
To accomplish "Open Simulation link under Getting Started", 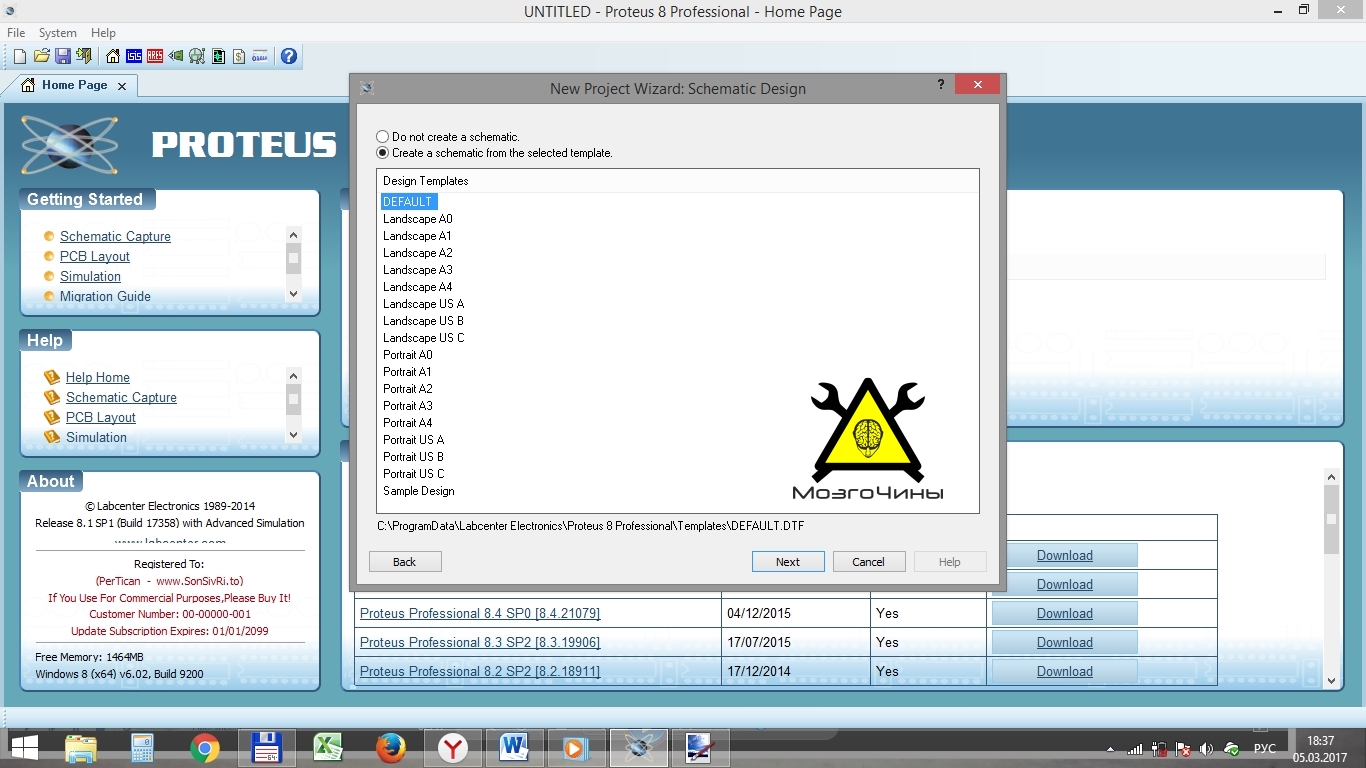I will (x=90, y=276).
